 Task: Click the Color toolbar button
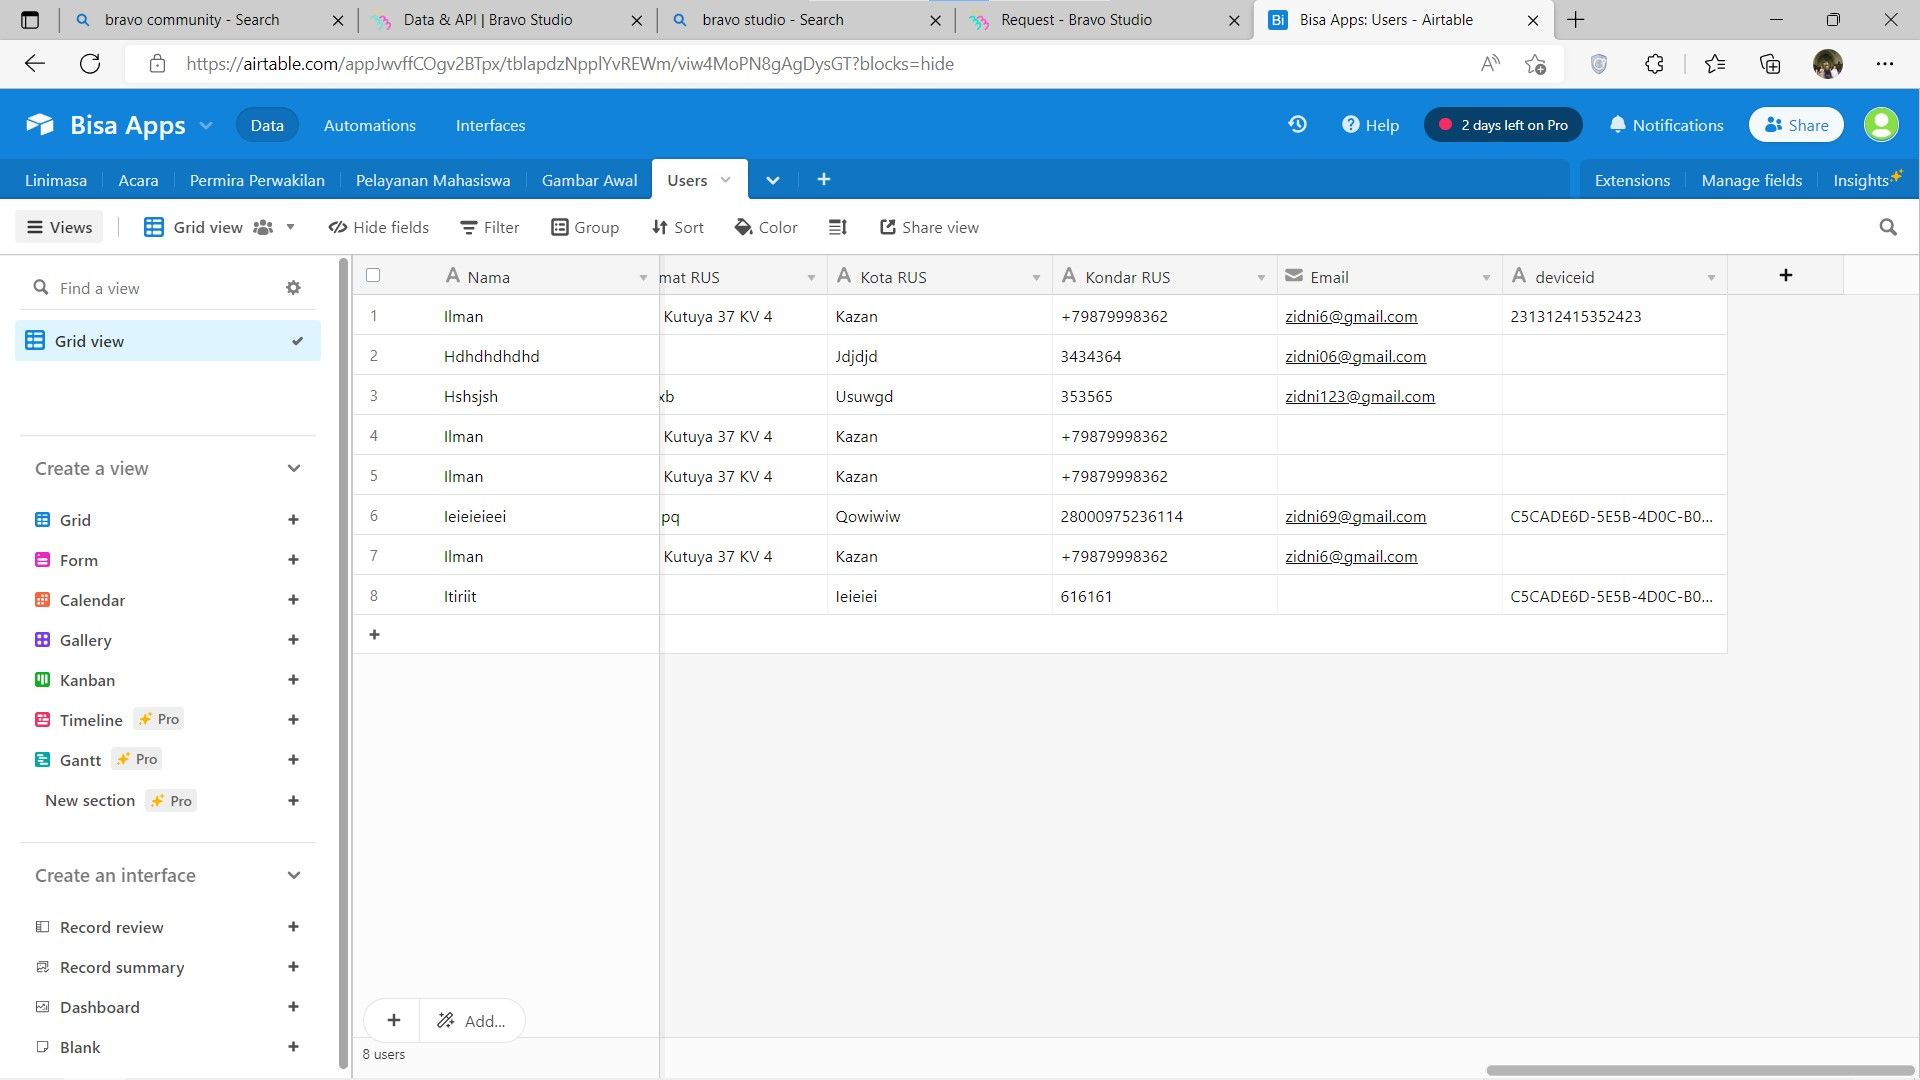coord(766,227)
